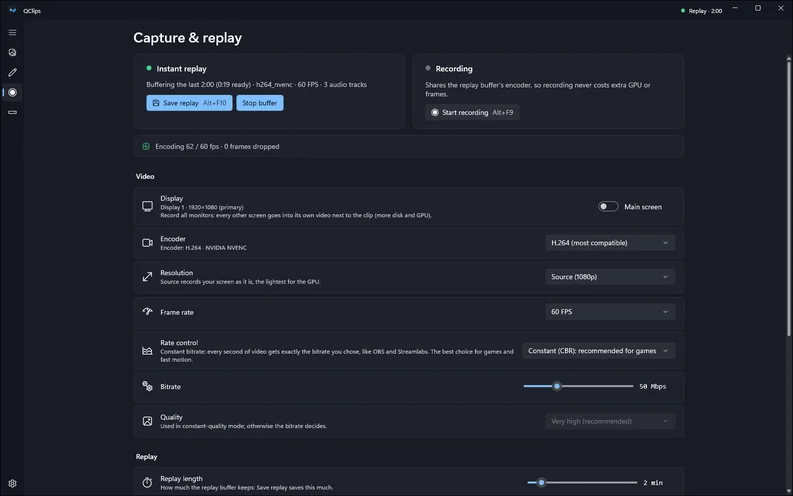Click Stop buffer button
Screen dimensions: 793x496
[x=260, y=103]
